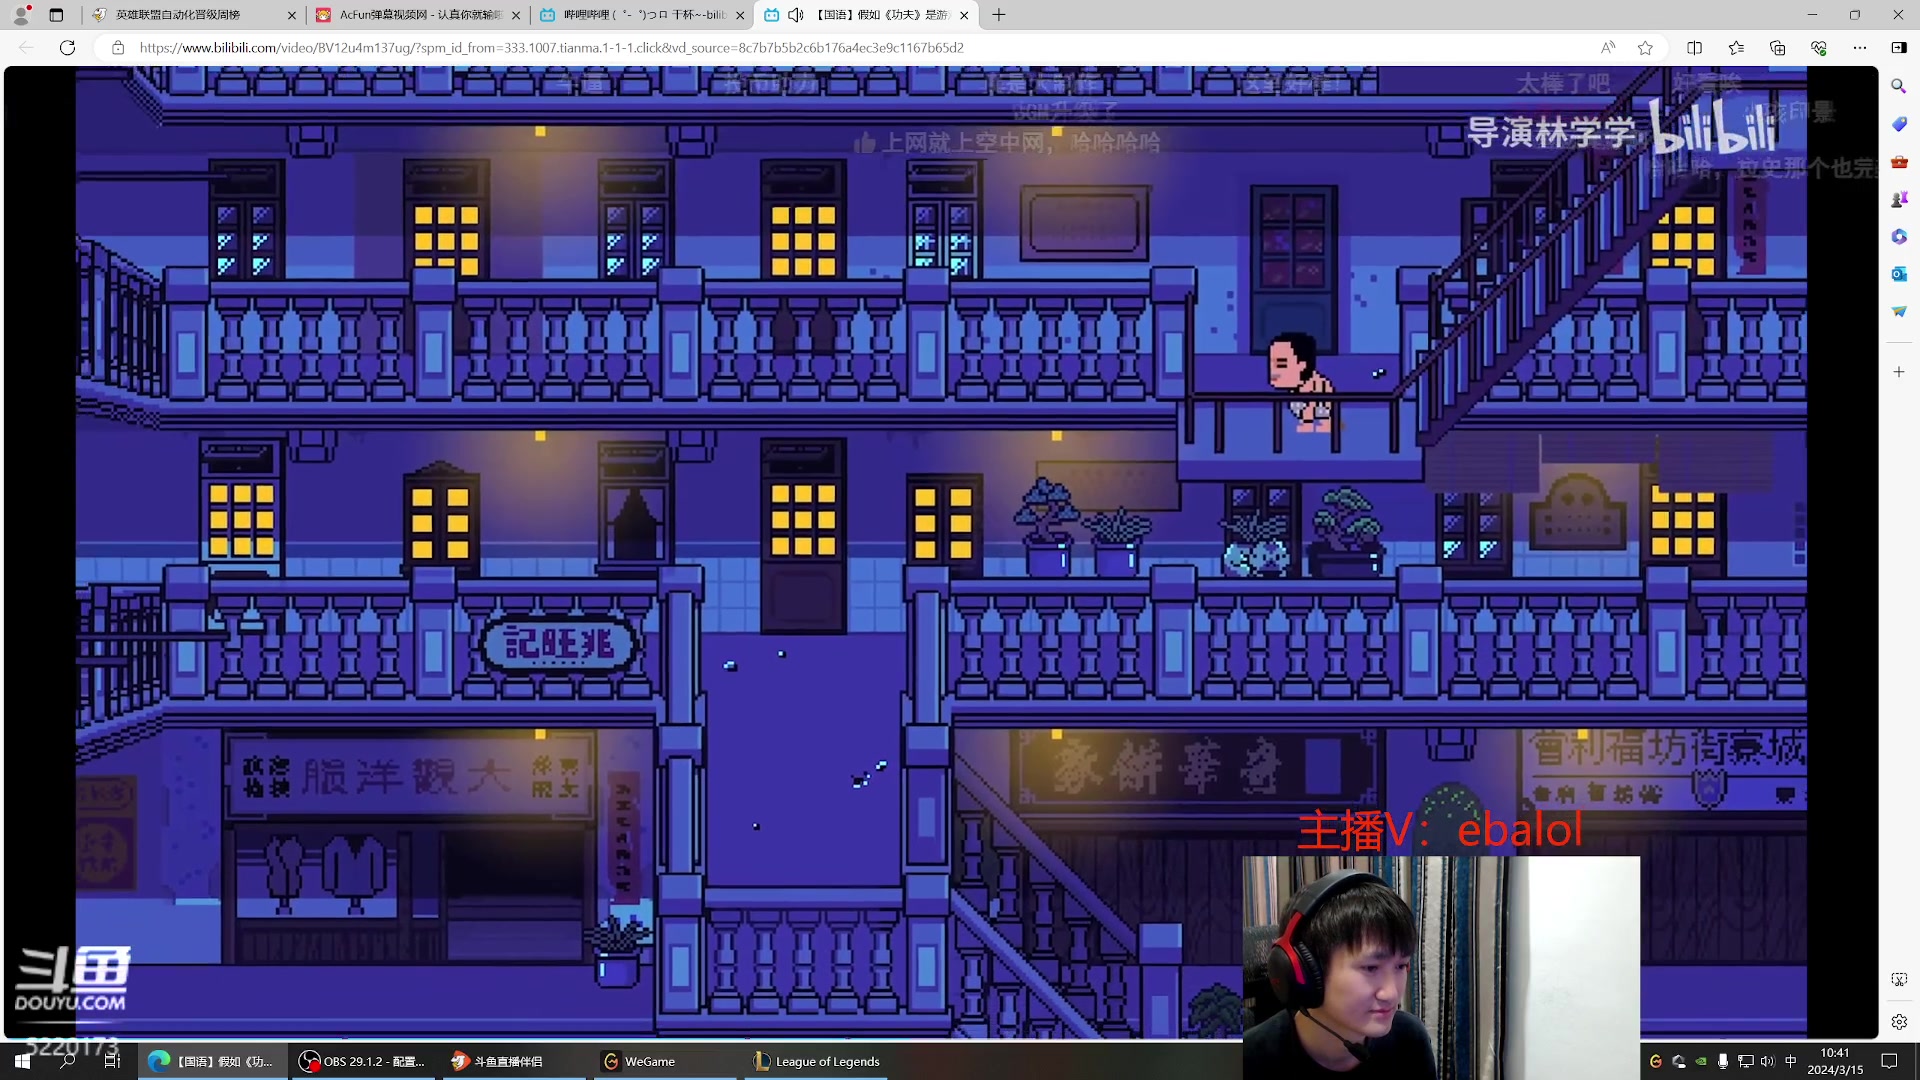Open the Favorites list icon

(x=1736, y=47)
